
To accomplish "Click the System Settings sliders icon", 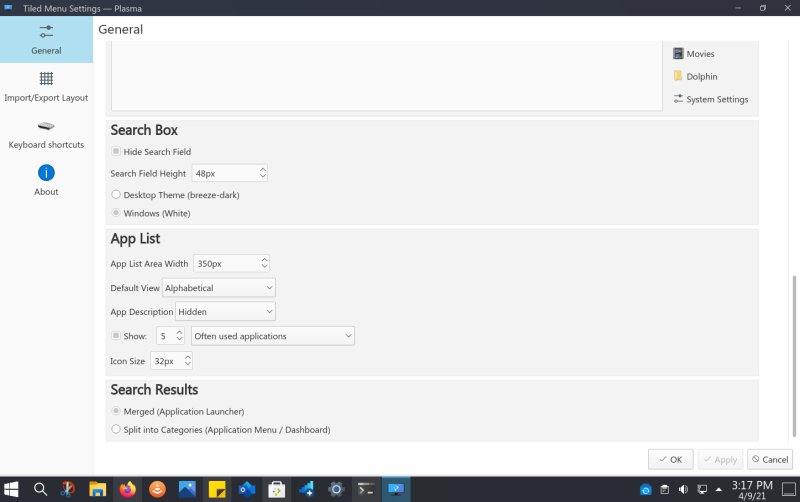I will pos(678,99).
